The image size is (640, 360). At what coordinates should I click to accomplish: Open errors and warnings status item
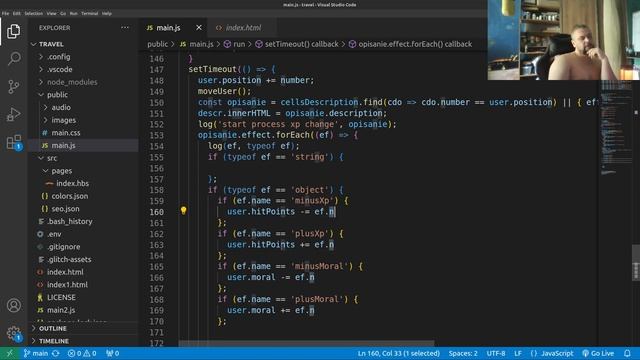pyautogui.click(x=82, y=353)
